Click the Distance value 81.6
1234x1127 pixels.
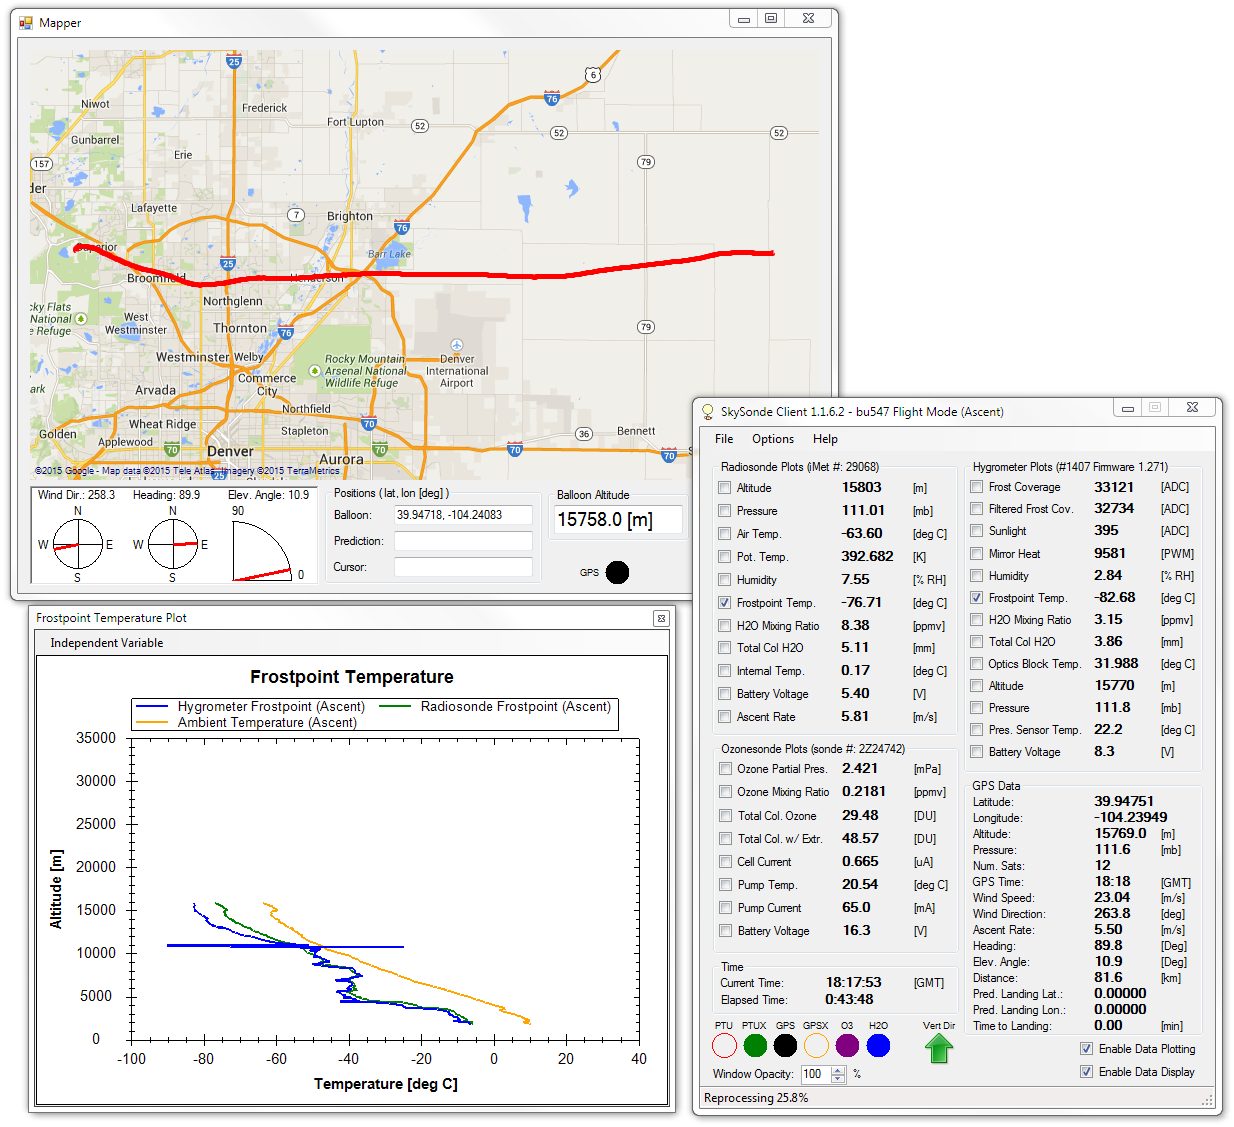pyautogui.click(x=1108, y=977)
